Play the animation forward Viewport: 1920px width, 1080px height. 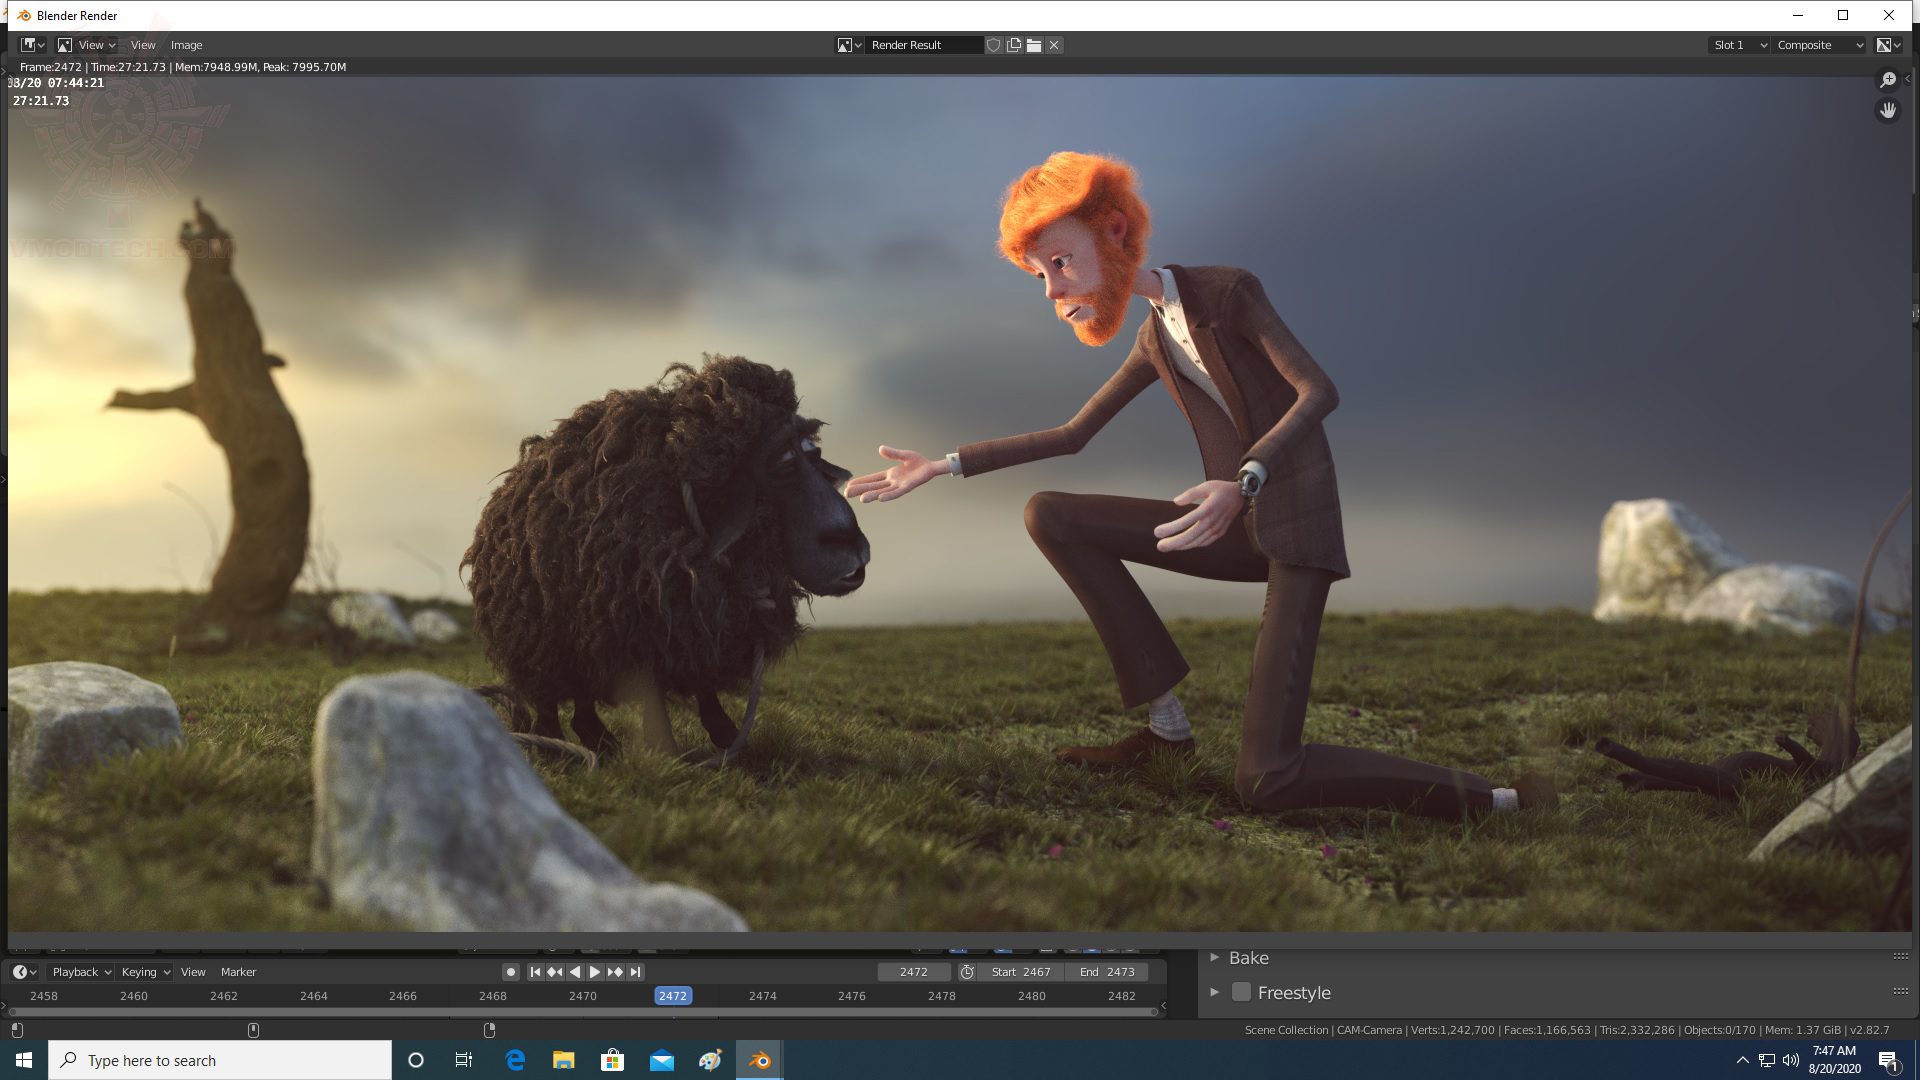pyautogui.click(x=595, y=972)
